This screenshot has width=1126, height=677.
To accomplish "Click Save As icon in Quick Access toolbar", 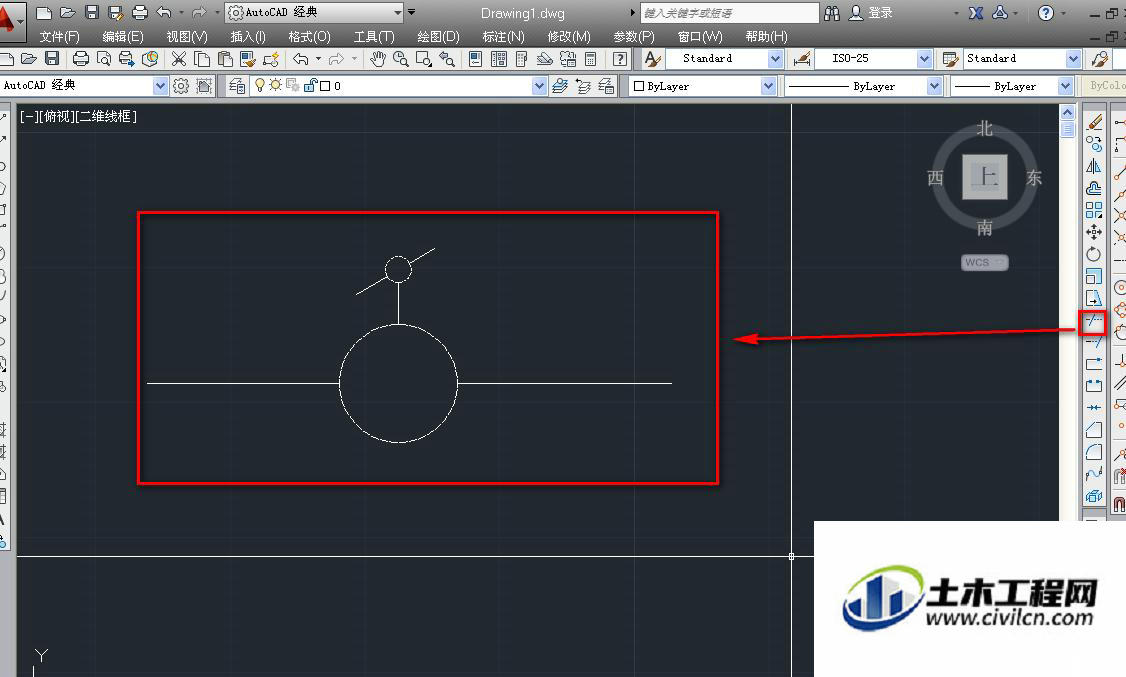I will tap(114, 12).
